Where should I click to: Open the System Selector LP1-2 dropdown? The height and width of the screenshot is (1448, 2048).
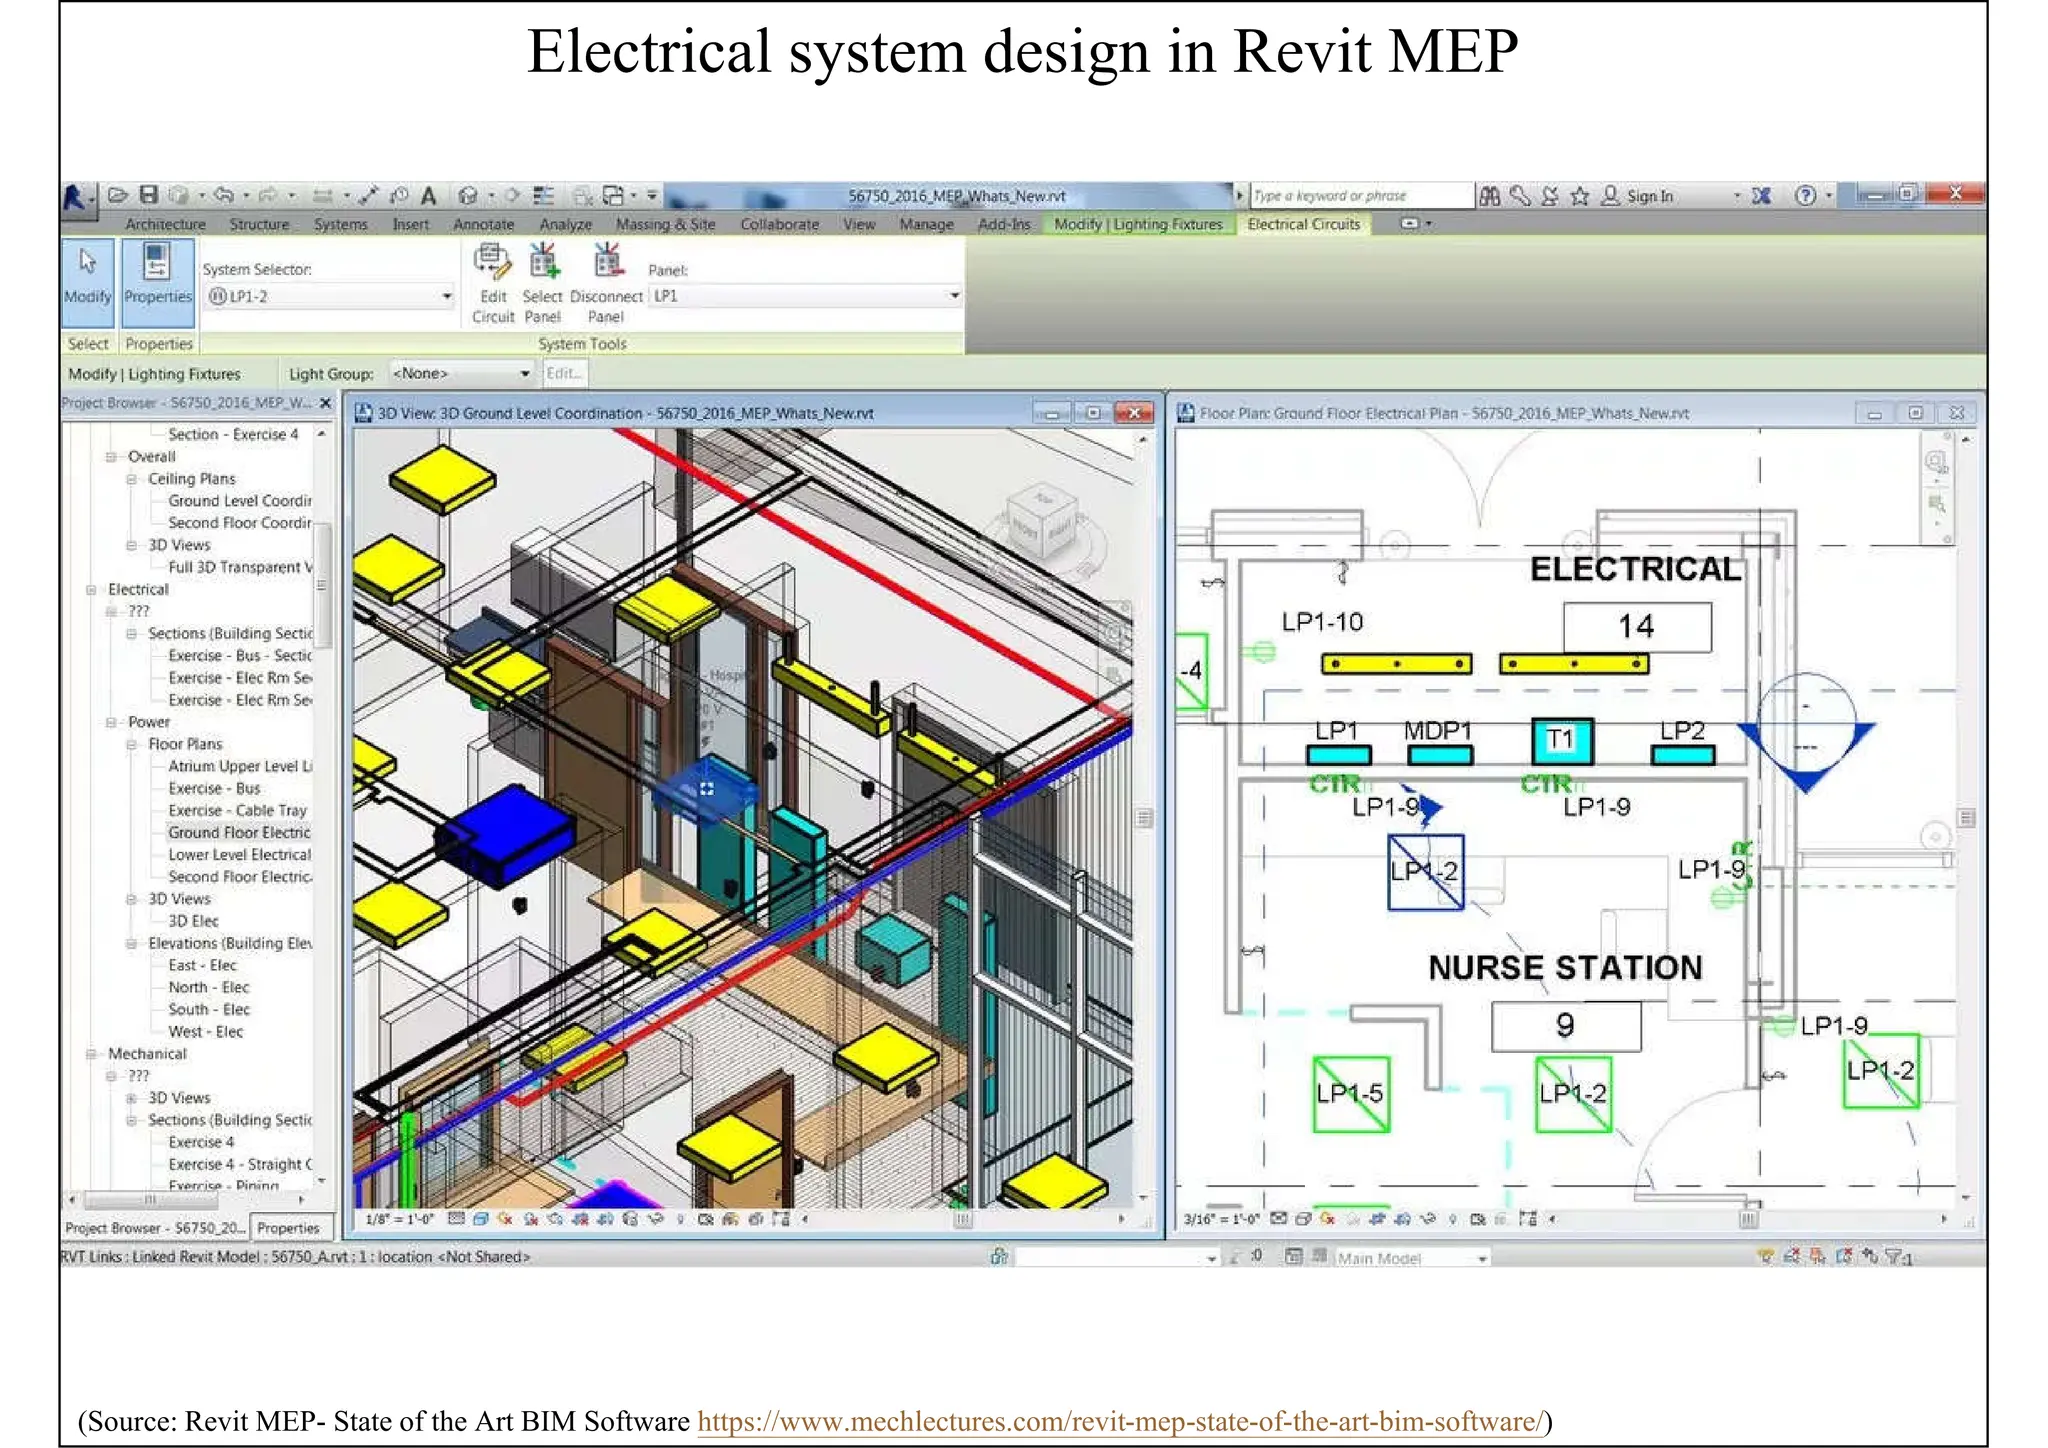[x=446, y=296]
